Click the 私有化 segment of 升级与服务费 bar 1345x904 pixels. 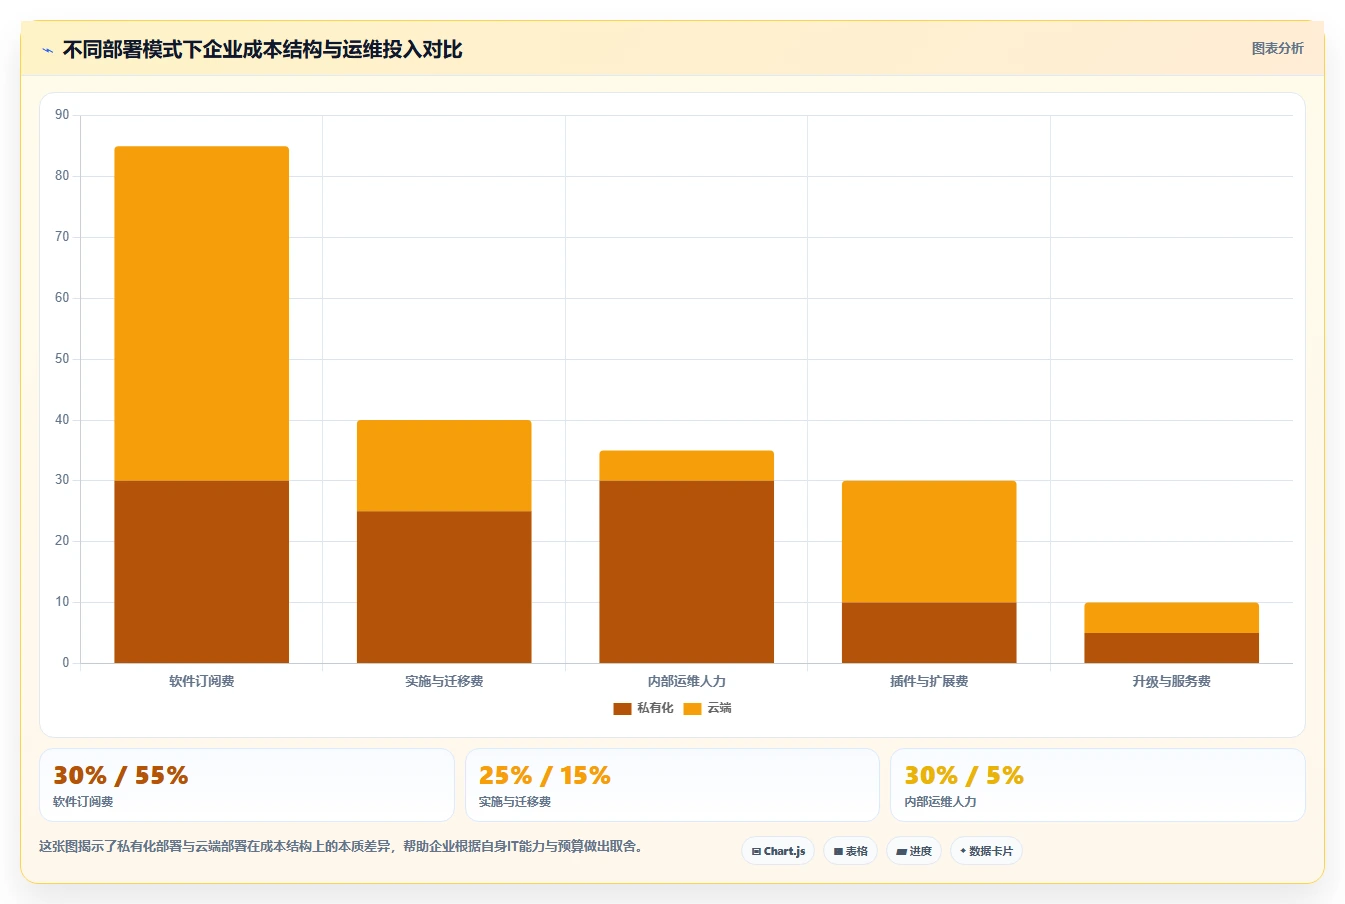[1172, 648]
